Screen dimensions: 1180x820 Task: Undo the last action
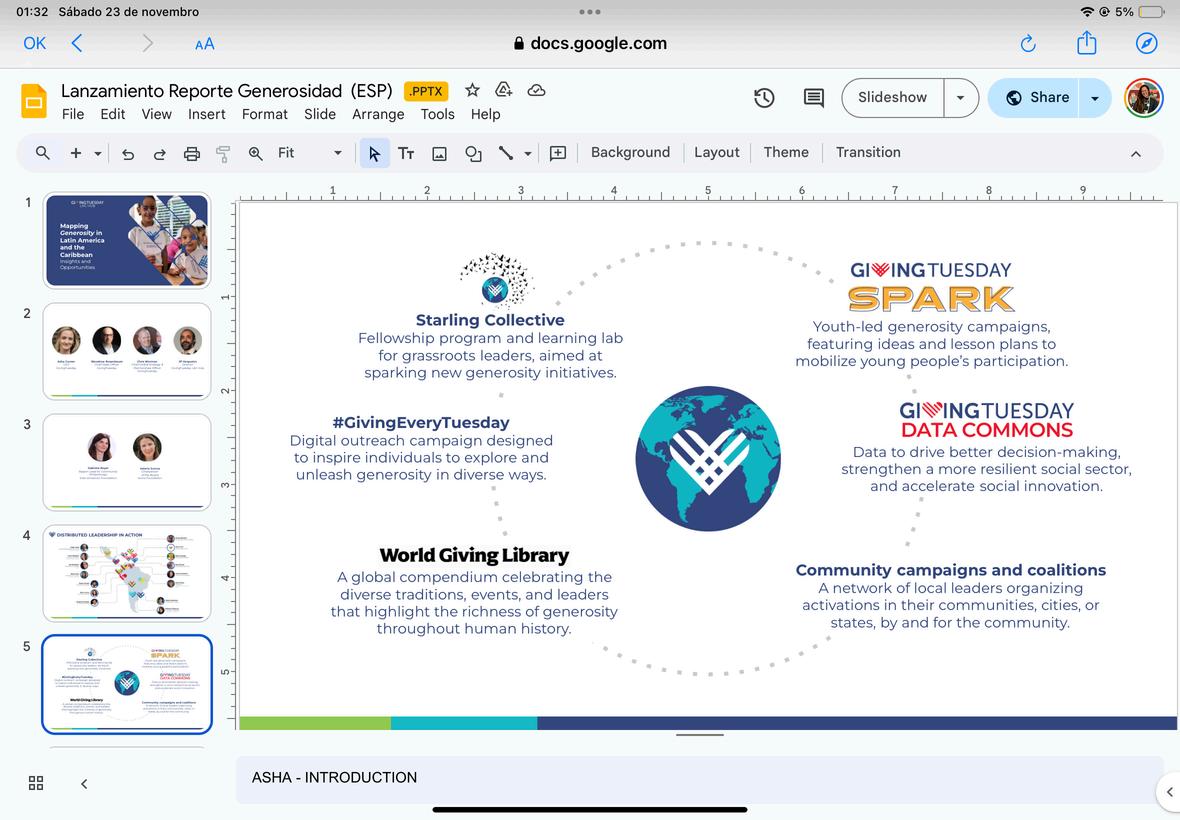coord(128,153)
